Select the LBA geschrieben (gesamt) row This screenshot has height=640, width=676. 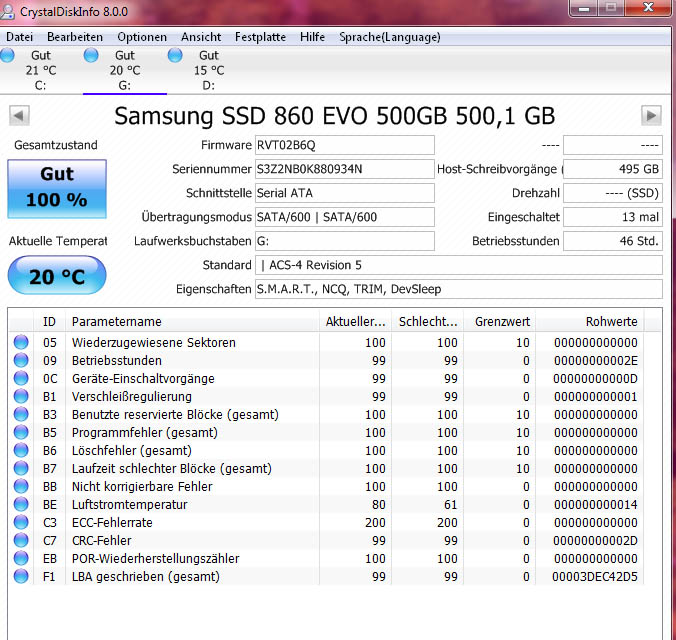pyautogui.click(x=326, y=576)
